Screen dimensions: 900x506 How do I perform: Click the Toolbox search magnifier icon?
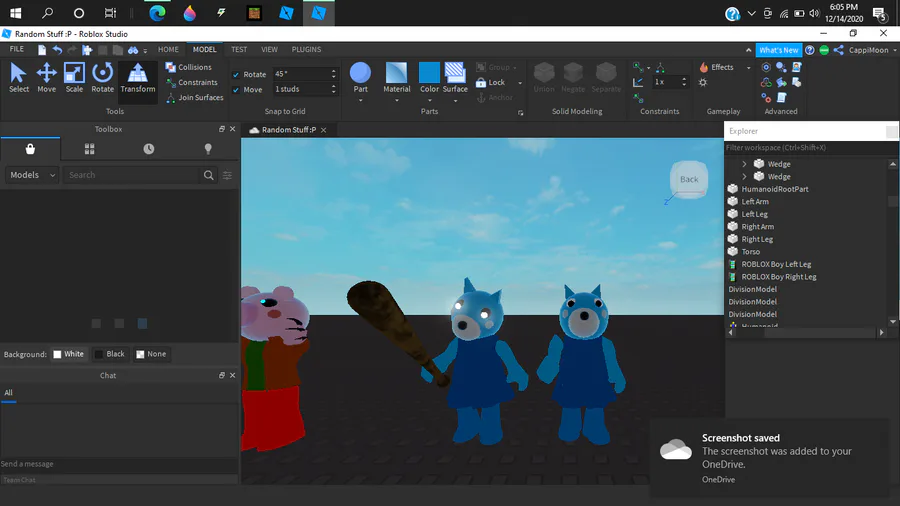click(x=208, y=175)
